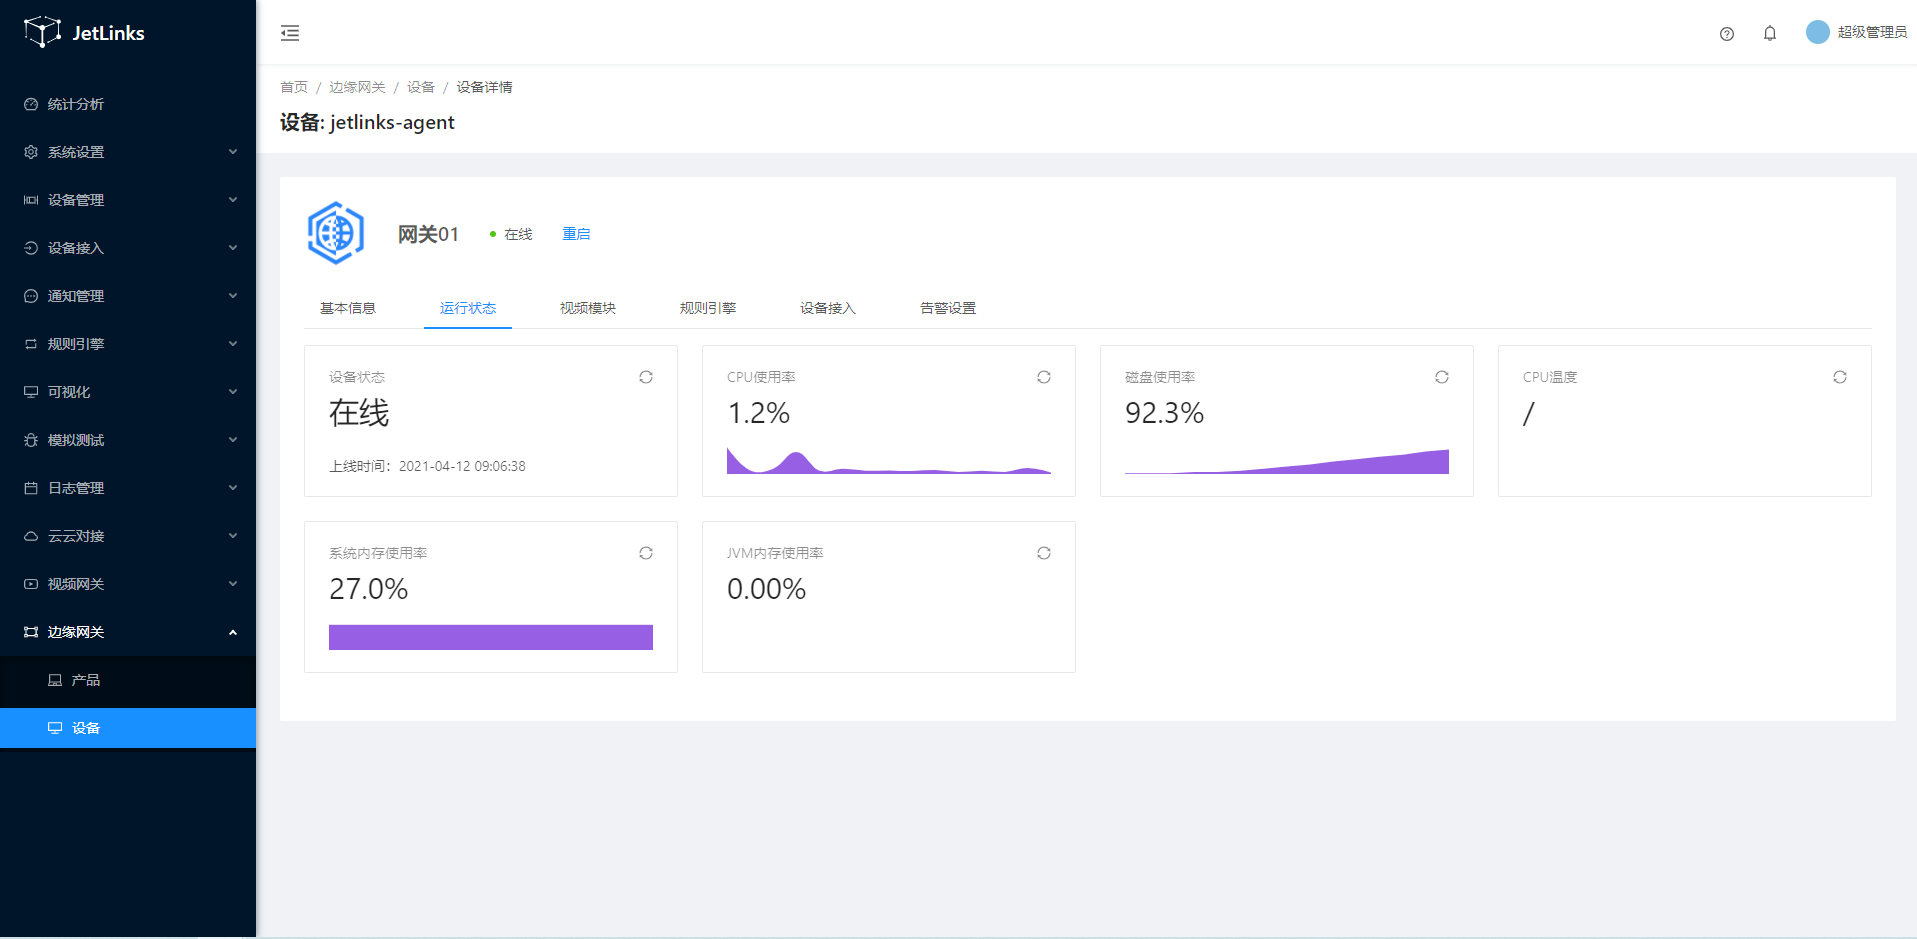Click the system memory usage progress bar
The height and width of the screenshot is (939, 1917).
490,637
